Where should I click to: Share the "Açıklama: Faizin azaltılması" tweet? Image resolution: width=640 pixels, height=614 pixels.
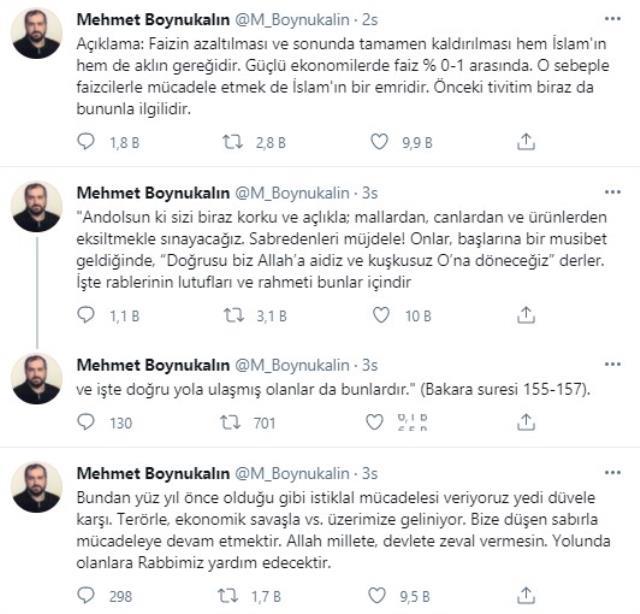coord(526,143)
